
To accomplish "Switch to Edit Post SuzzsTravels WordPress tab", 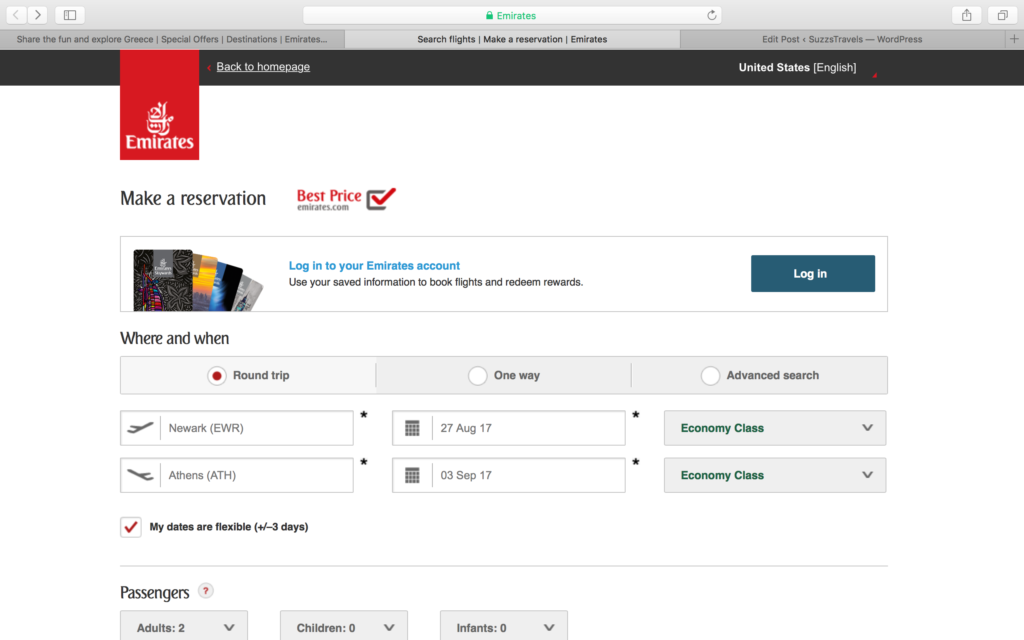I will tap(842, 39).
